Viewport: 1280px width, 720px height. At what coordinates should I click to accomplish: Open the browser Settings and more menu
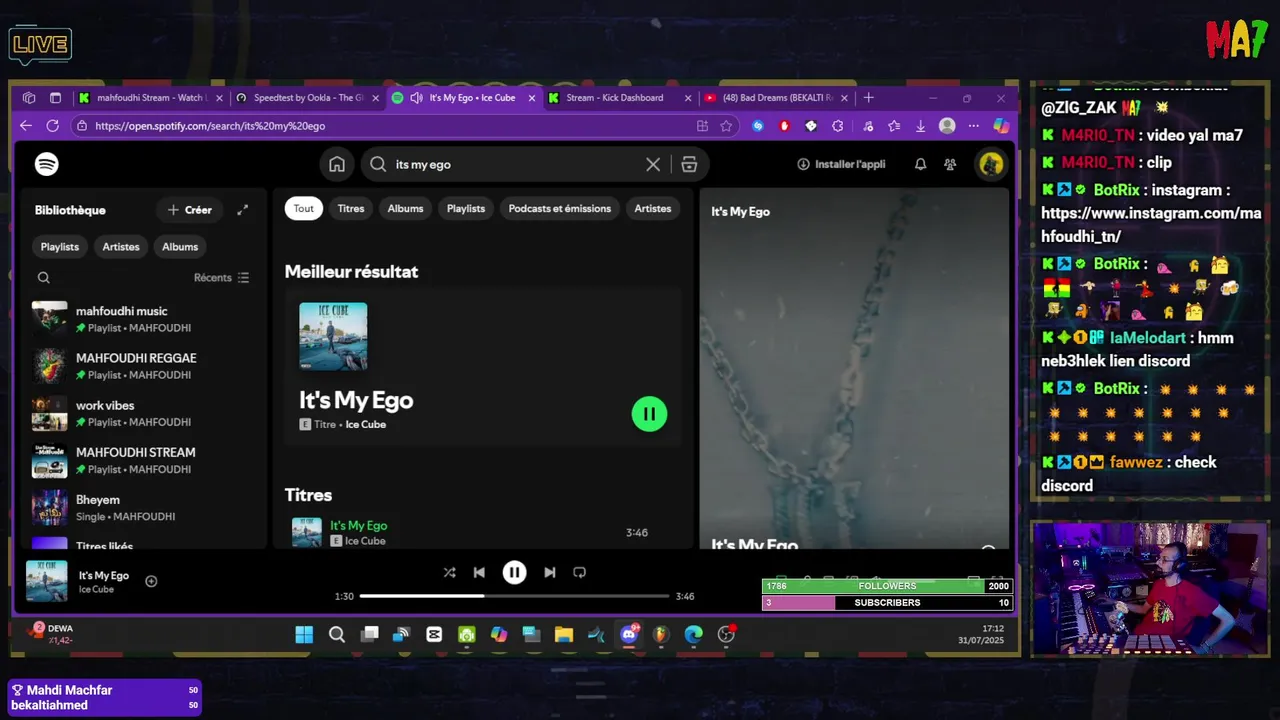coord(974,126)
